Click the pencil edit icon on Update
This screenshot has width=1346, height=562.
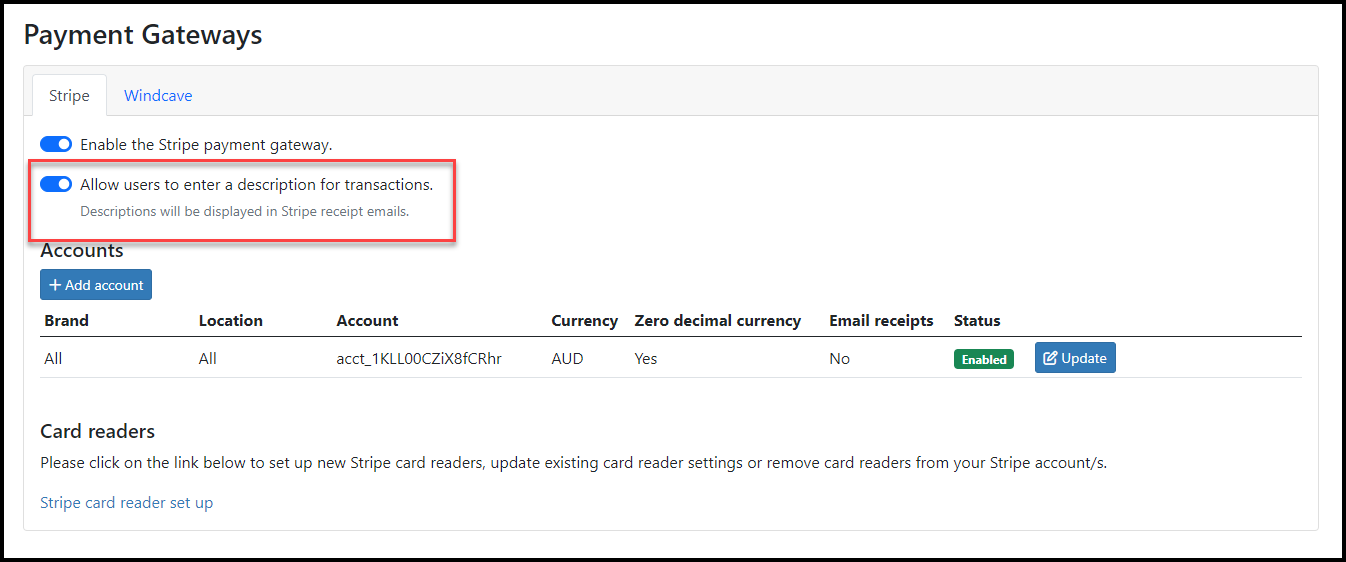(x=1050, y=358)
